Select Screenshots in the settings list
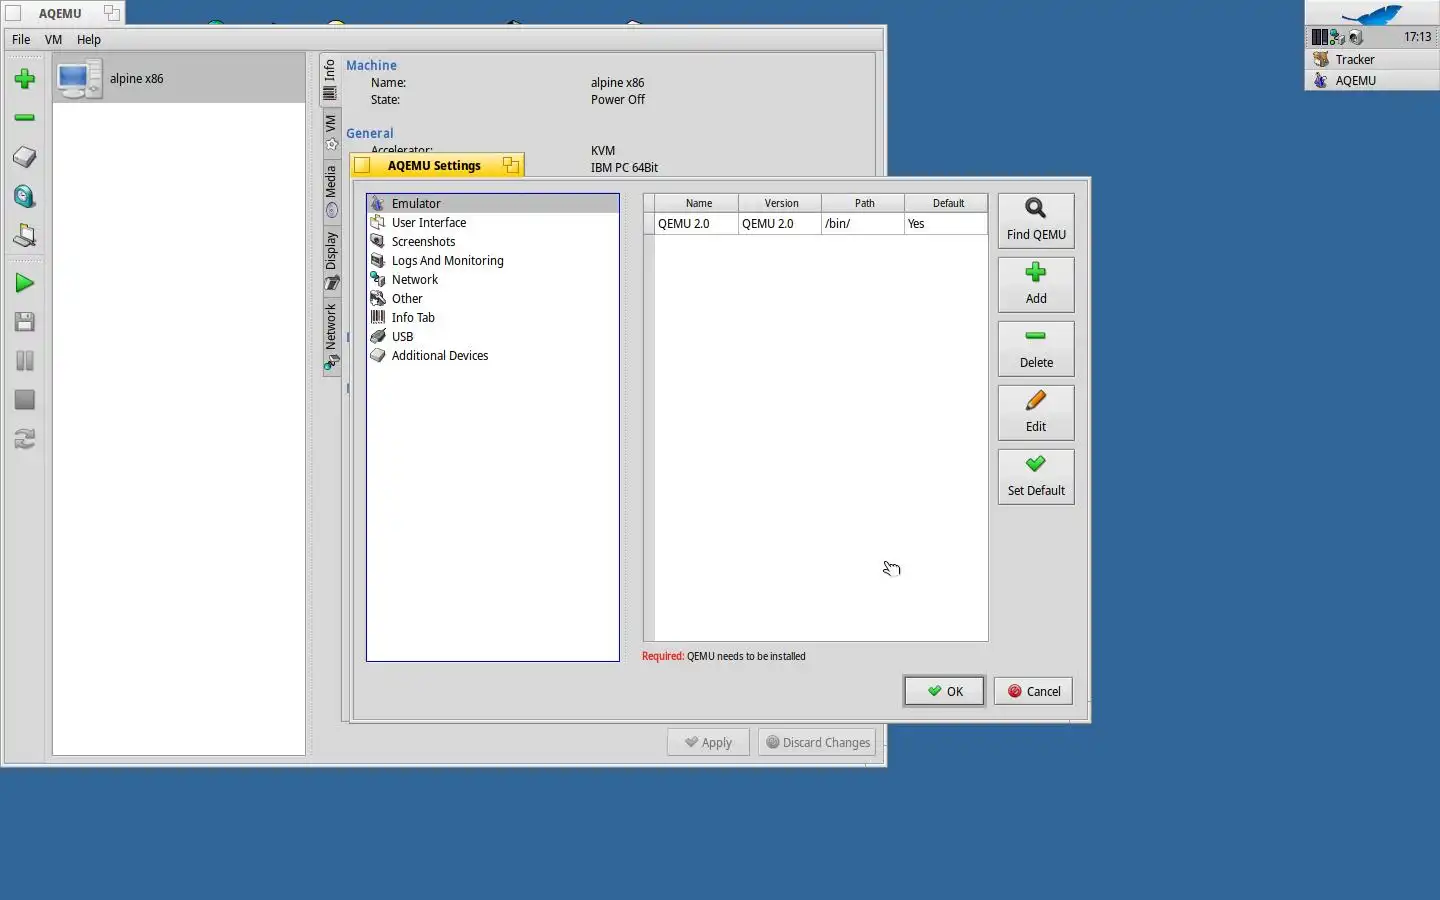Image resolution: width=1440 pixels, height=900 pixels. click(493, 242)
